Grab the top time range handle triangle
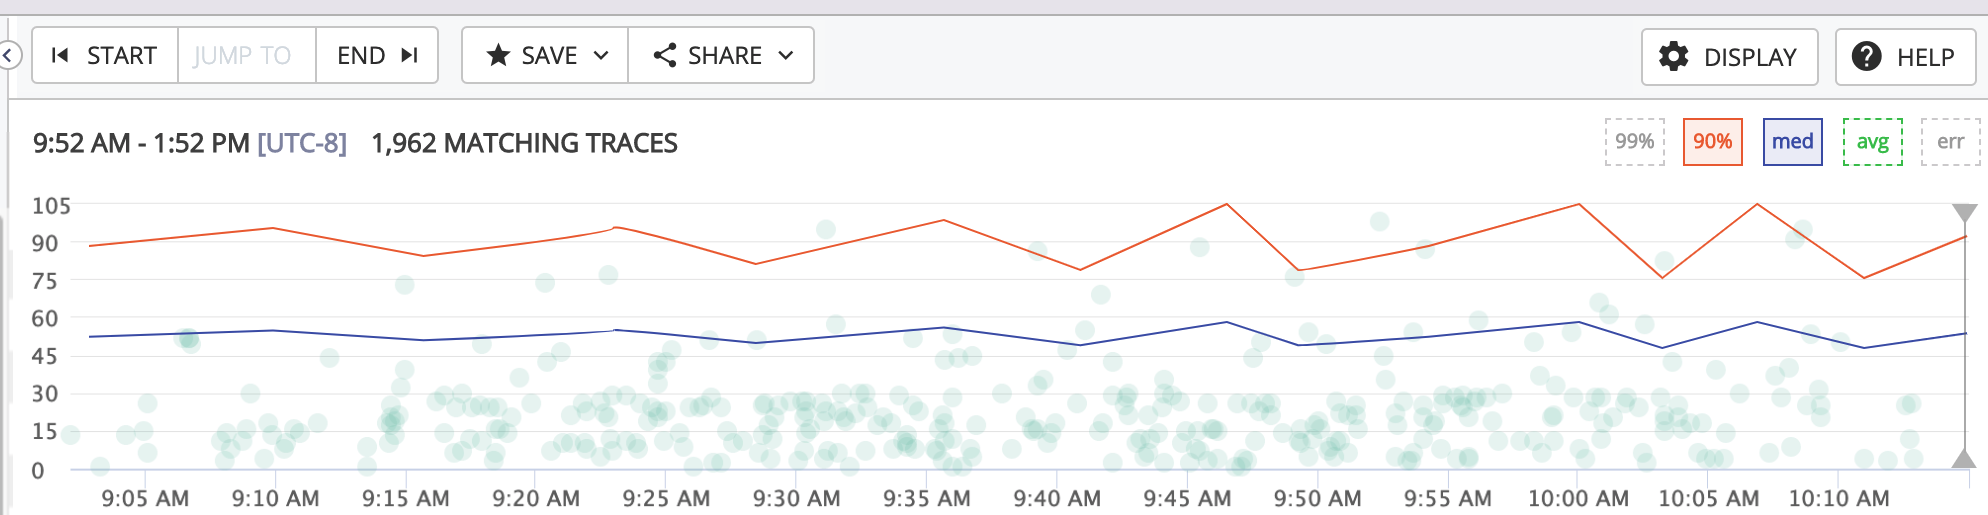Viewport: 1988px width, 515px height. (x=1964, y=213)
